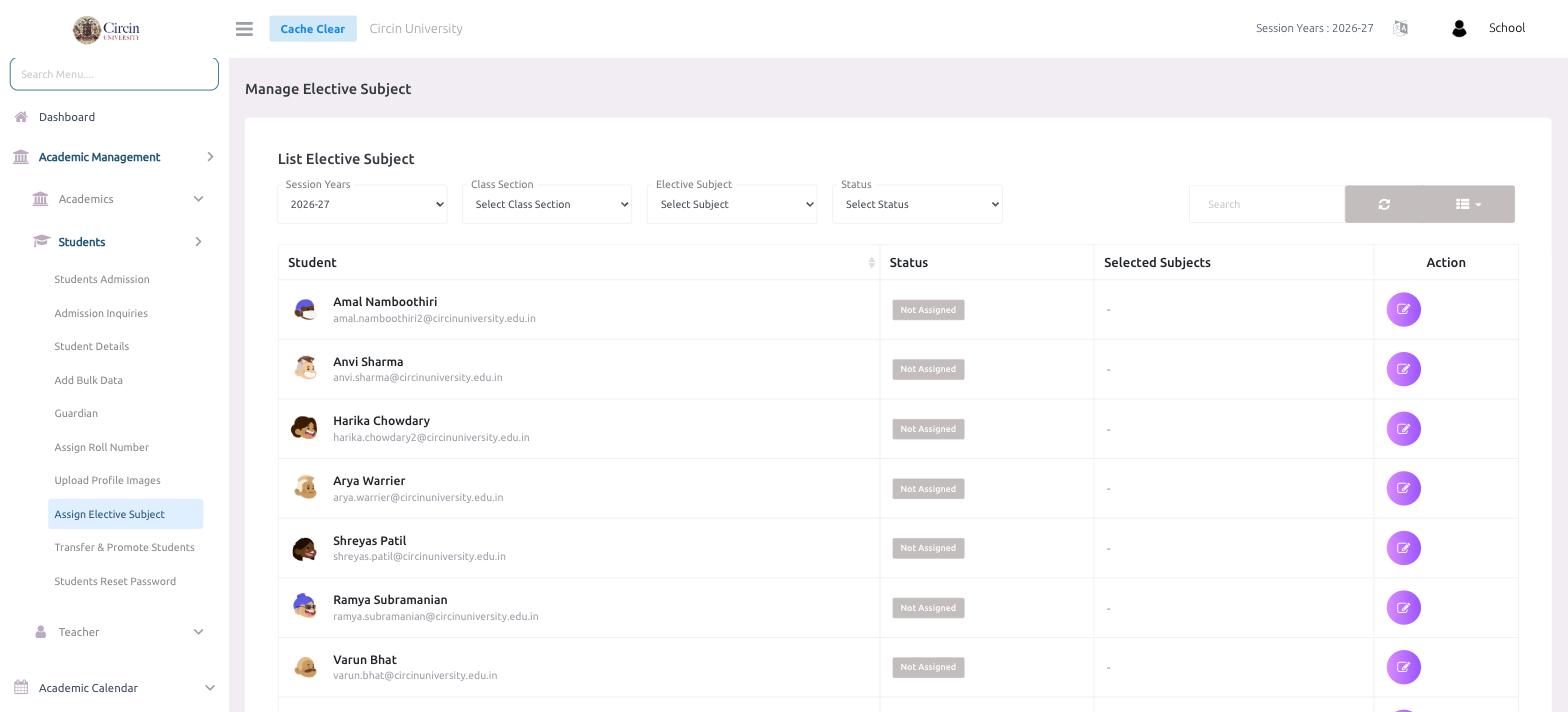This screenshot has width=1568, height=712.
Task: Edit elective subjects for Amal Namboothiri
Action: pos(1404,310)
